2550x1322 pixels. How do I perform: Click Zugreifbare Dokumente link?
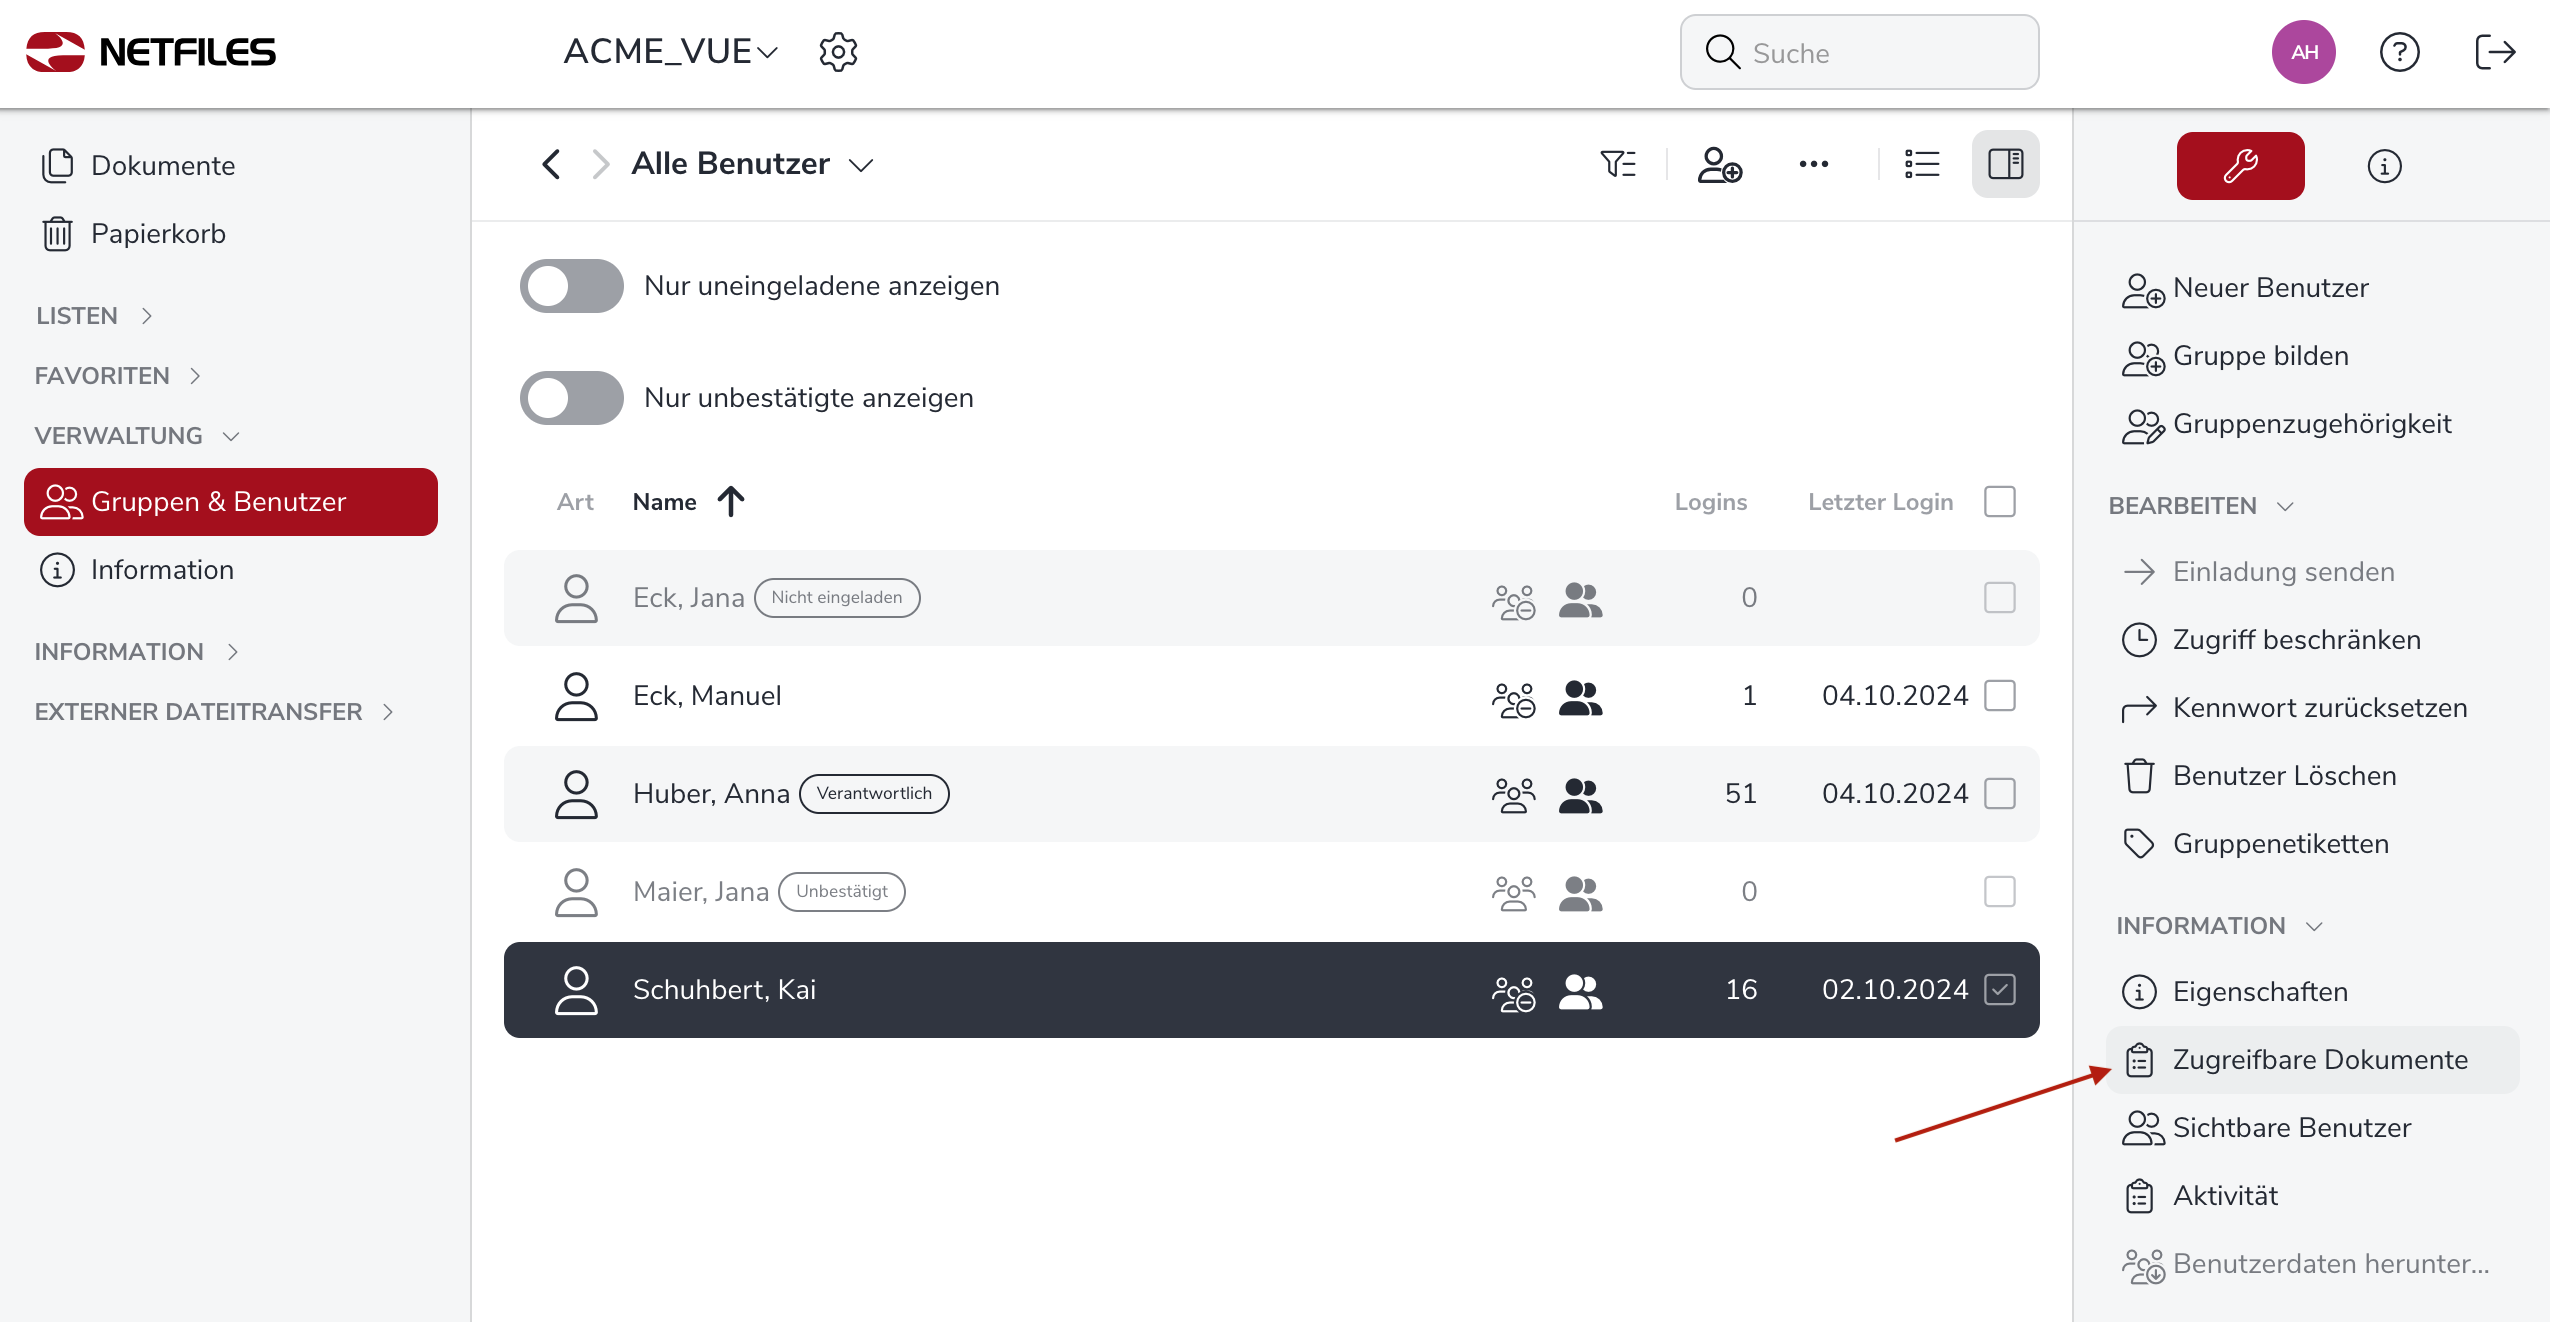coord(2319,1060)
